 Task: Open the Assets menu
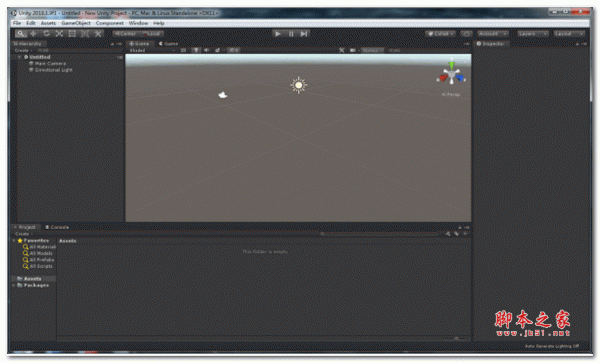(x=48, y=23)
